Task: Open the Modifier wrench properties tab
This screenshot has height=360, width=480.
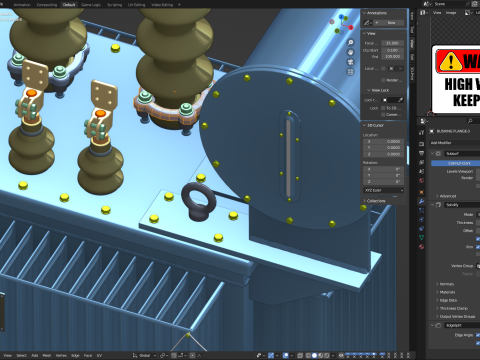Action: (421, 201)
